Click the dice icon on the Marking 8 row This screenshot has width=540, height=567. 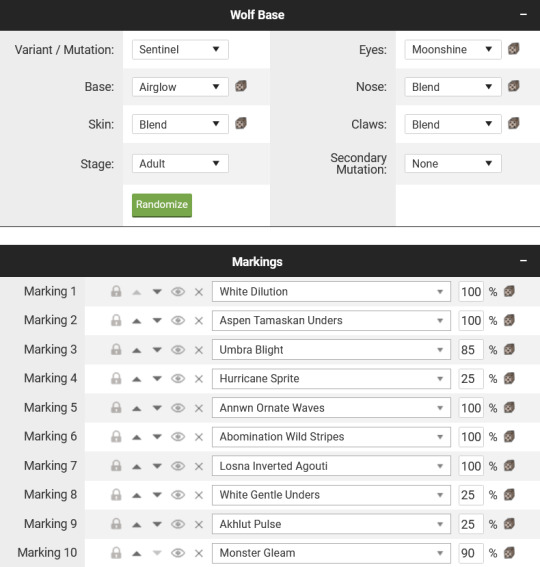coord(509,495)
